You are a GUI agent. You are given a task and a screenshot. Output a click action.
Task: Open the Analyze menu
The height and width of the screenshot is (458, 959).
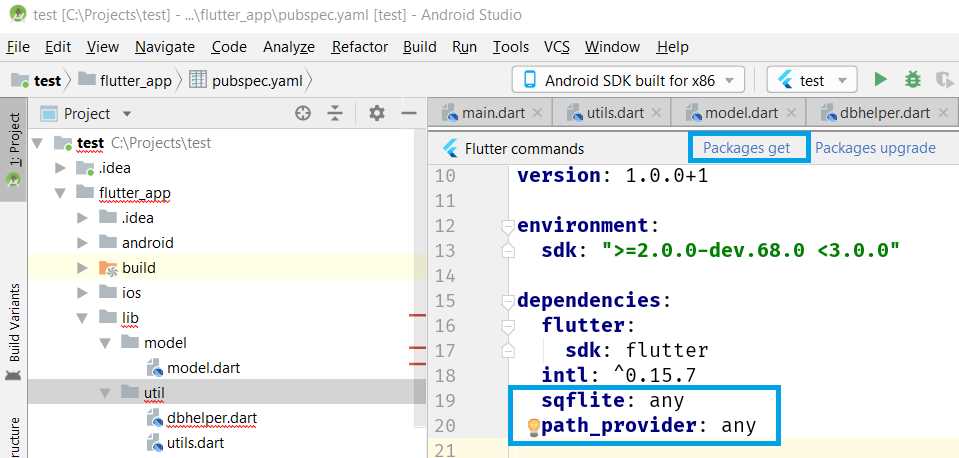(x=289, y=47)
